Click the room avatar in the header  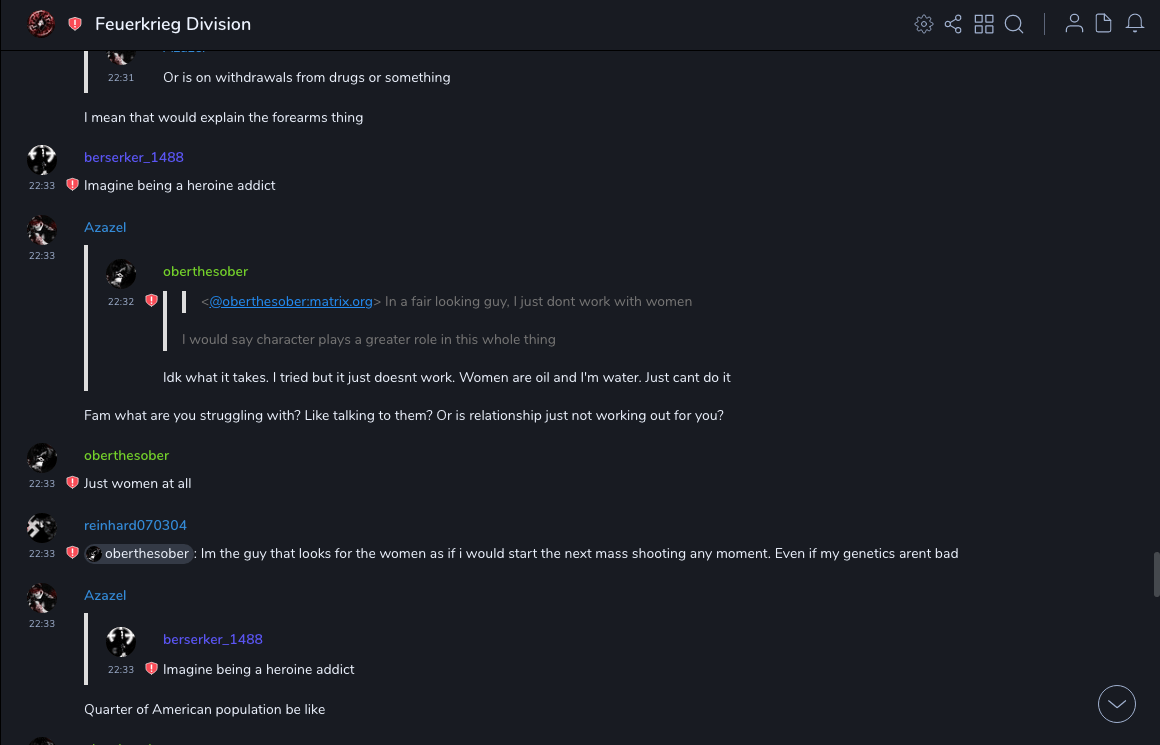(x=41, y=24)
